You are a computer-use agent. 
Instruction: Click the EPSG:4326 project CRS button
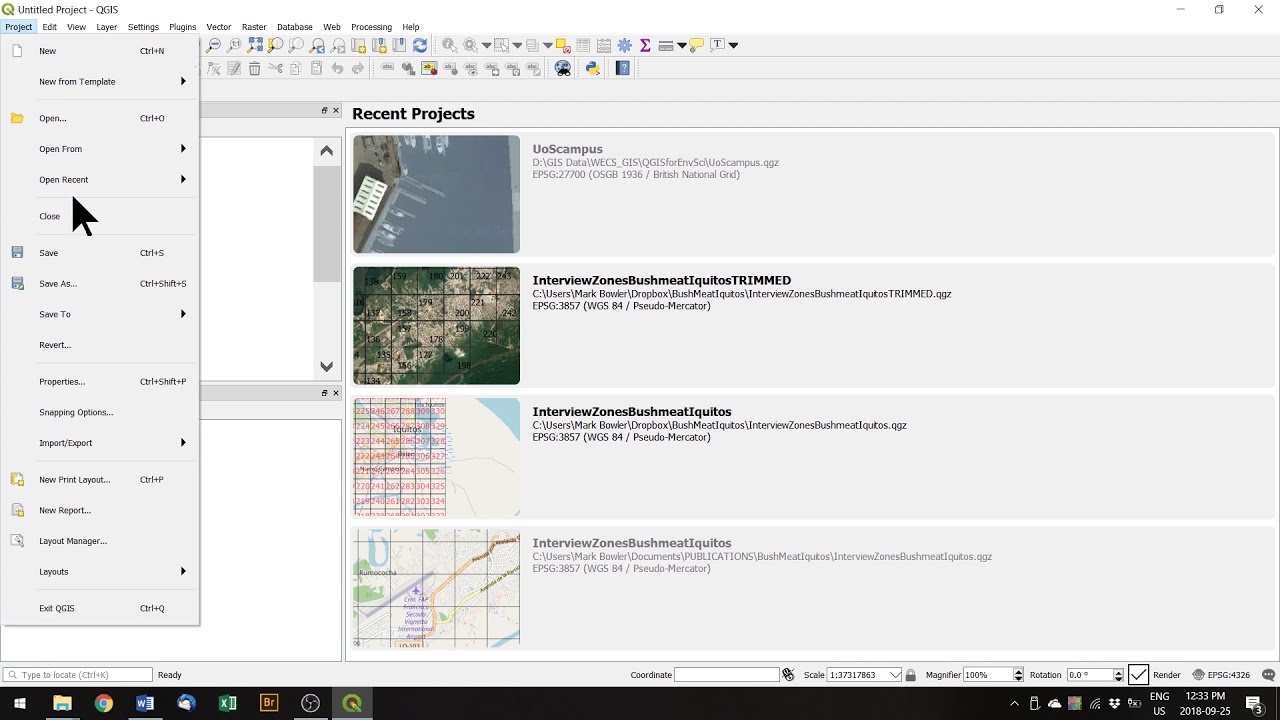click(x=1221, y=675)
